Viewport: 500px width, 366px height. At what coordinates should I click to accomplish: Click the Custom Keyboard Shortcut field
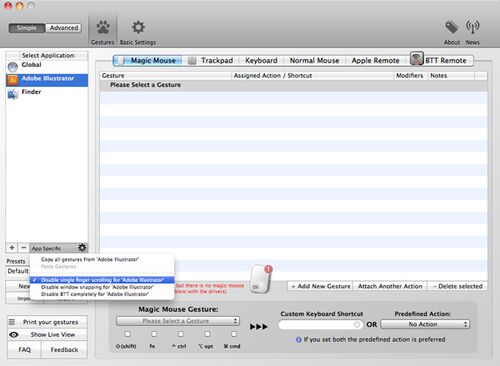321,324
